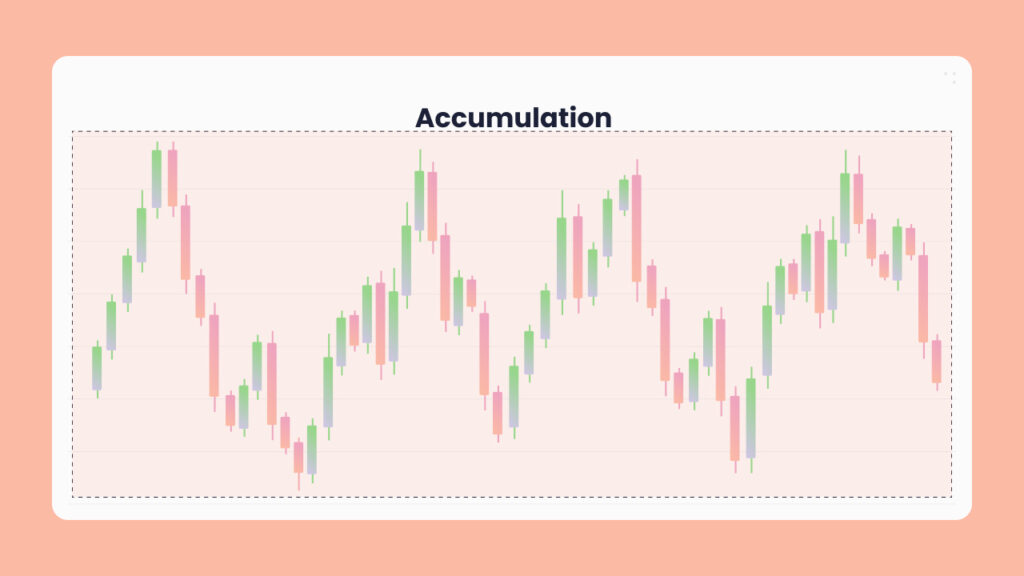Pick the long red candle at third peak
This screenshot has height=576, width=1024.
pyautogui.click(x=636, y=228)
